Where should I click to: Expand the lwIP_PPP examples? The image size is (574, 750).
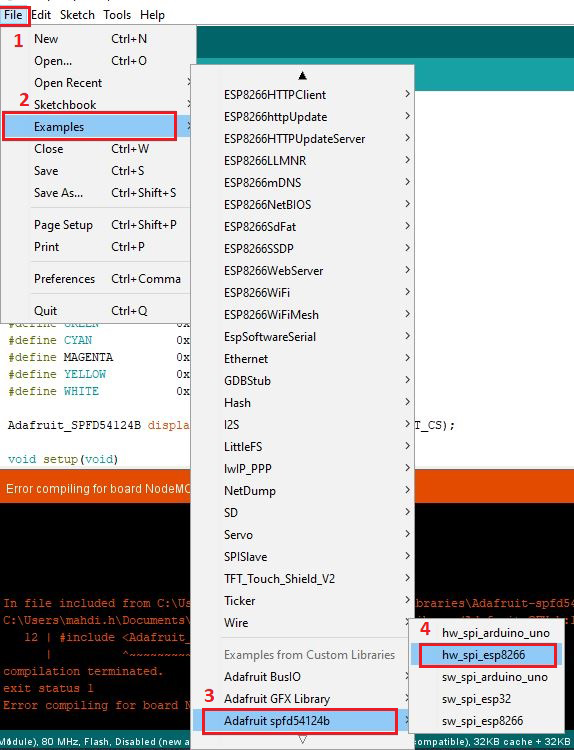302,469
